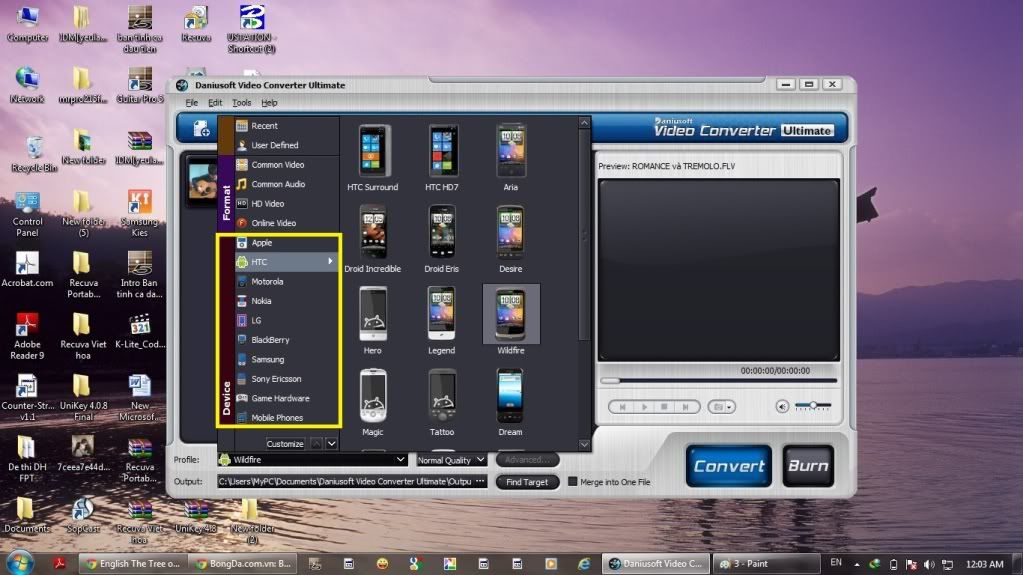Screen dimensions: 1023x575
Task: Move category list up with arrow
Action: point(316,444)
